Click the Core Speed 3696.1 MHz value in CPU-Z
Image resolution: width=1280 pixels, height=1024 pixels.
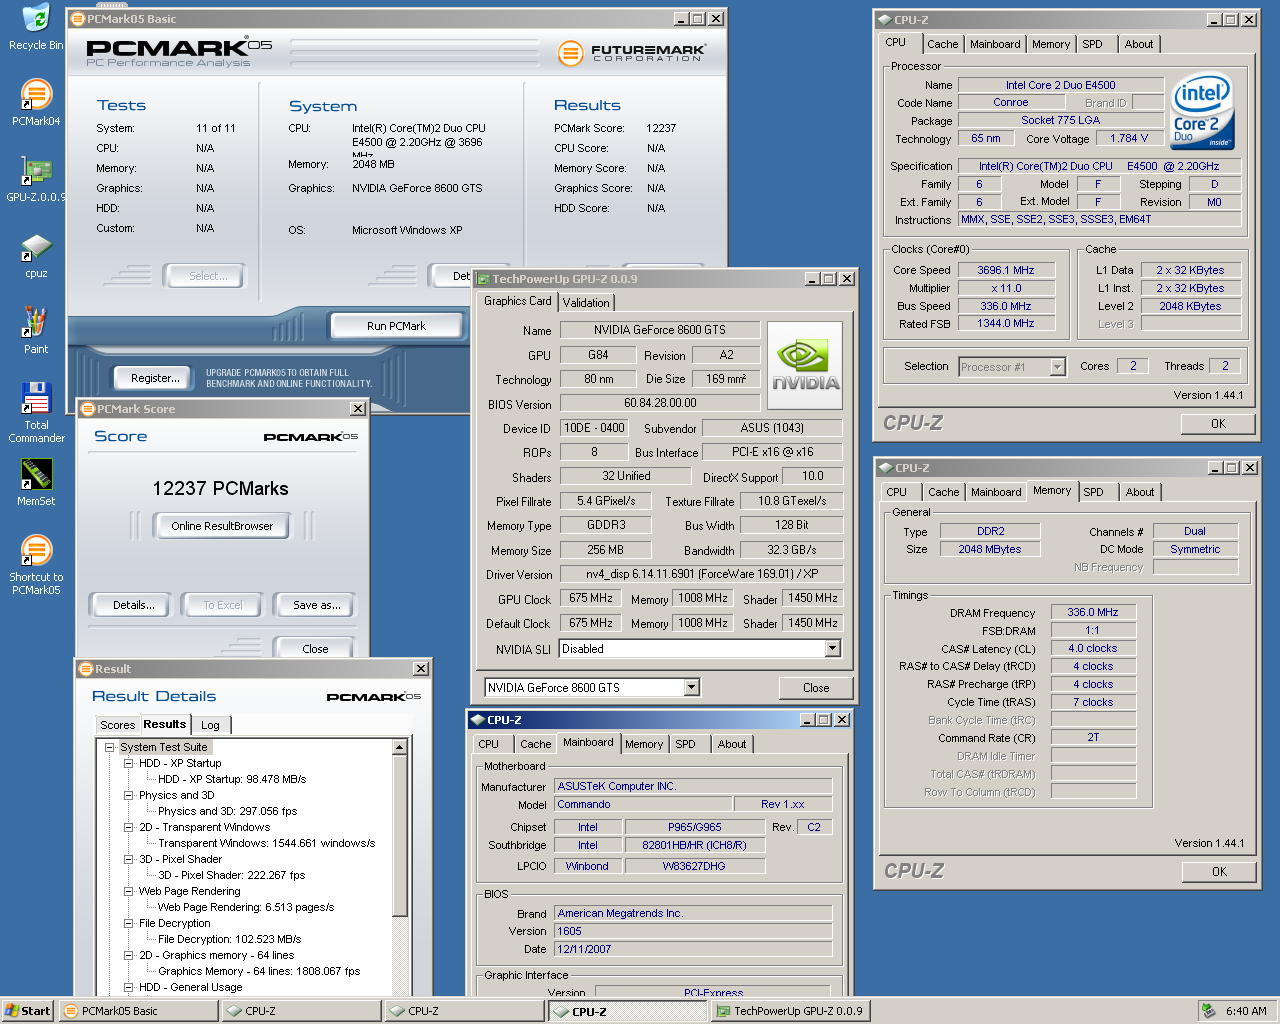tap(1005, 270)
